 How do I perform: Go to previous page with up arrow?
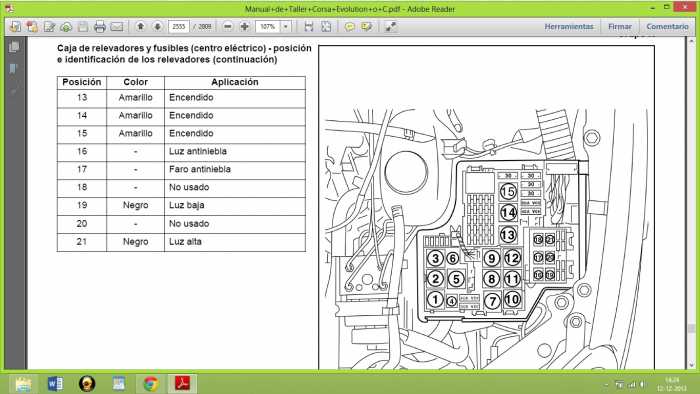pos(140,27)
